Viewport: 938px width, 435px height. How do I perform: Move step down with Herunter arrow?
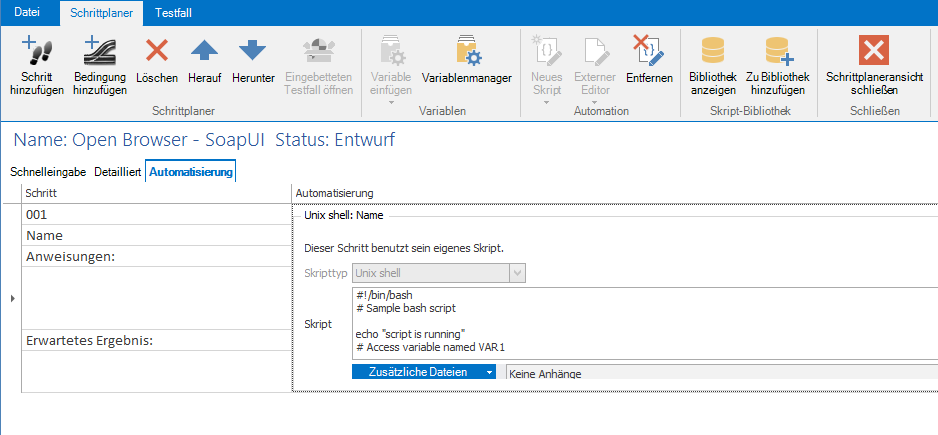tap(252, 52)
